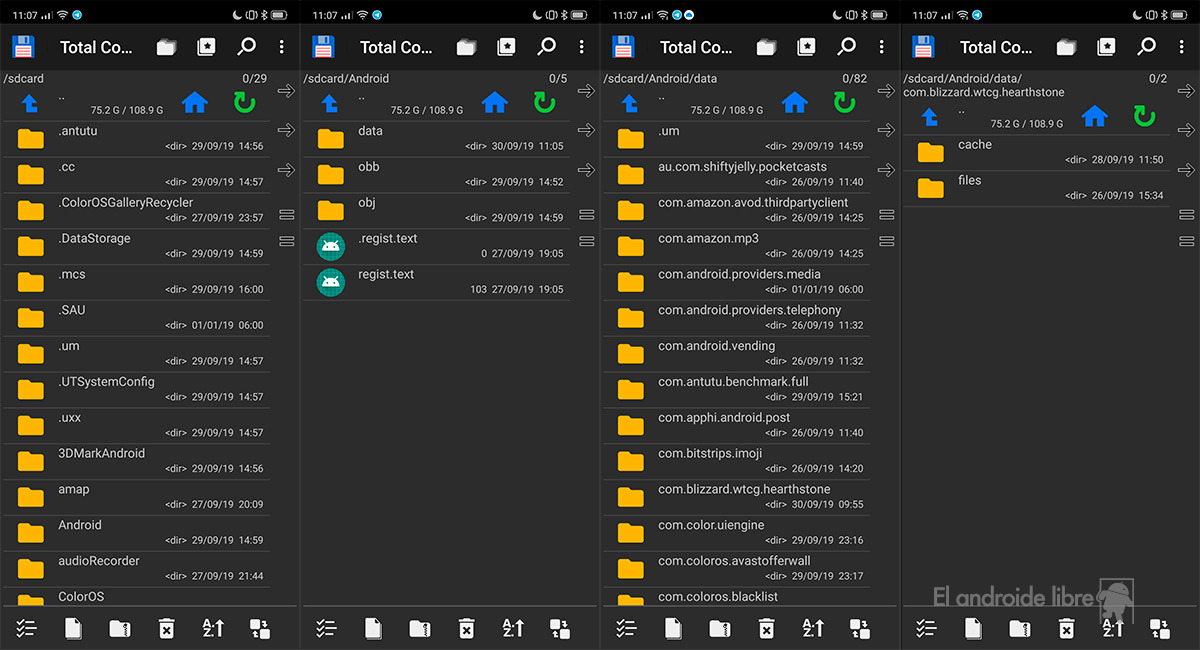Tap delete icon in /sdcard/Android panel

(466, 628)
